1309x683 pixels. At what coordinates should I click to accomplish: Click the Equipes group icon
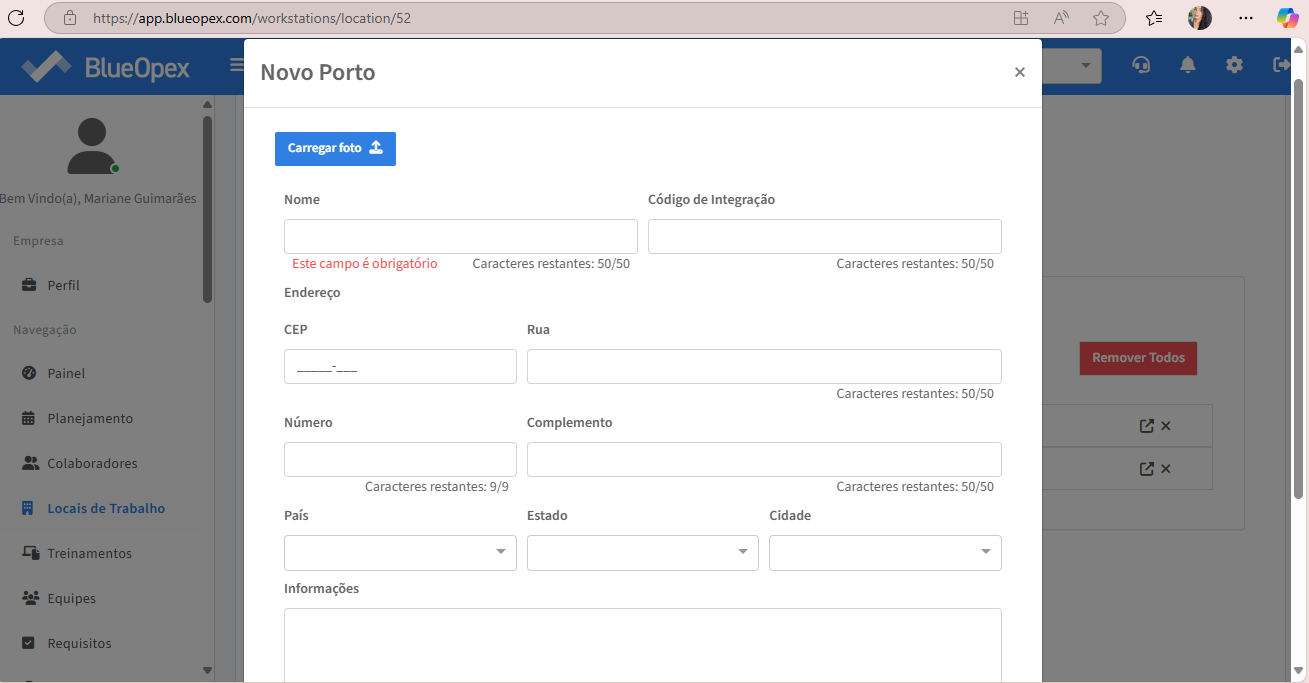[x=30, y=598]
